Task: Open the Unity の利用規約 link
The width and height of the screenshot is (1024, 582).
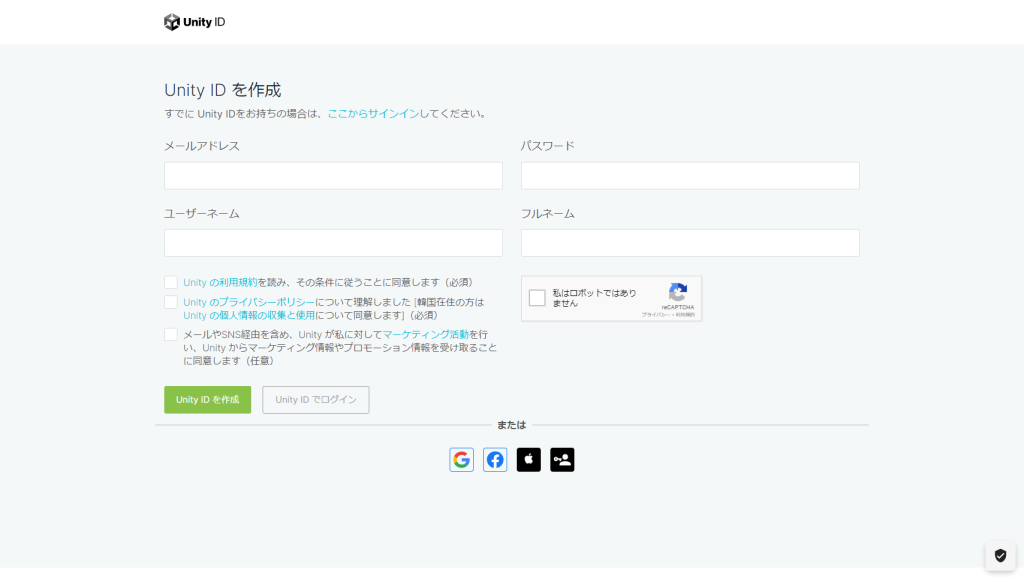Action: pyautogui.click(x=220, y=282)
